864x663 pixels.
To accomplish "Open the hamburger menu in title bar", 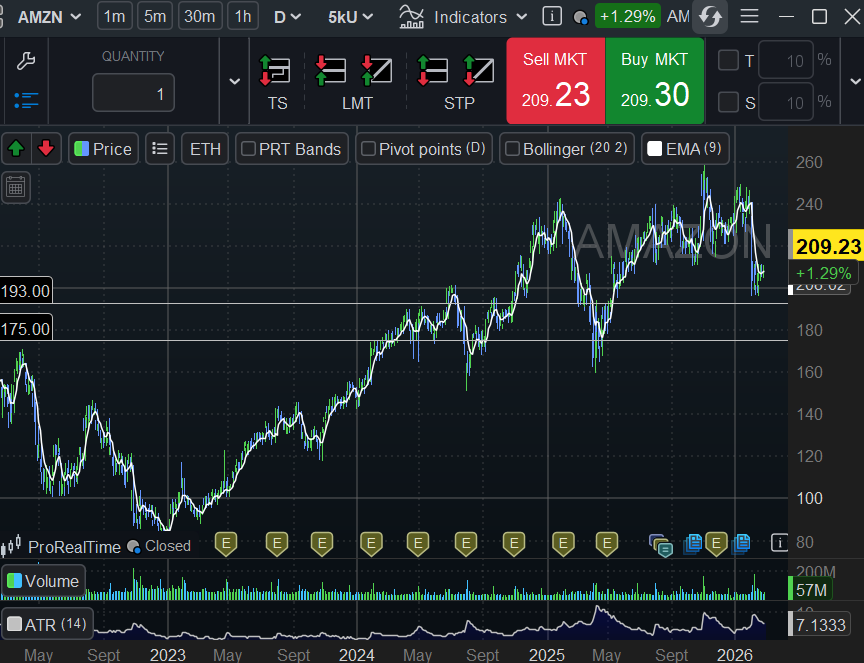I will 749,17.
